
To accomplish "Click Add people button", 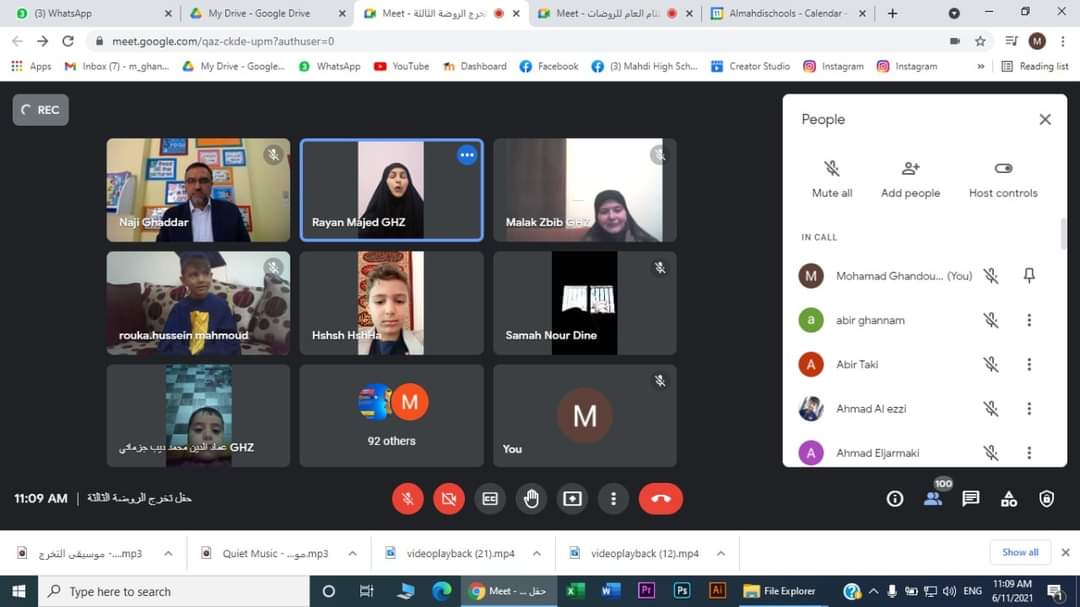I will (x=910, y=178).
